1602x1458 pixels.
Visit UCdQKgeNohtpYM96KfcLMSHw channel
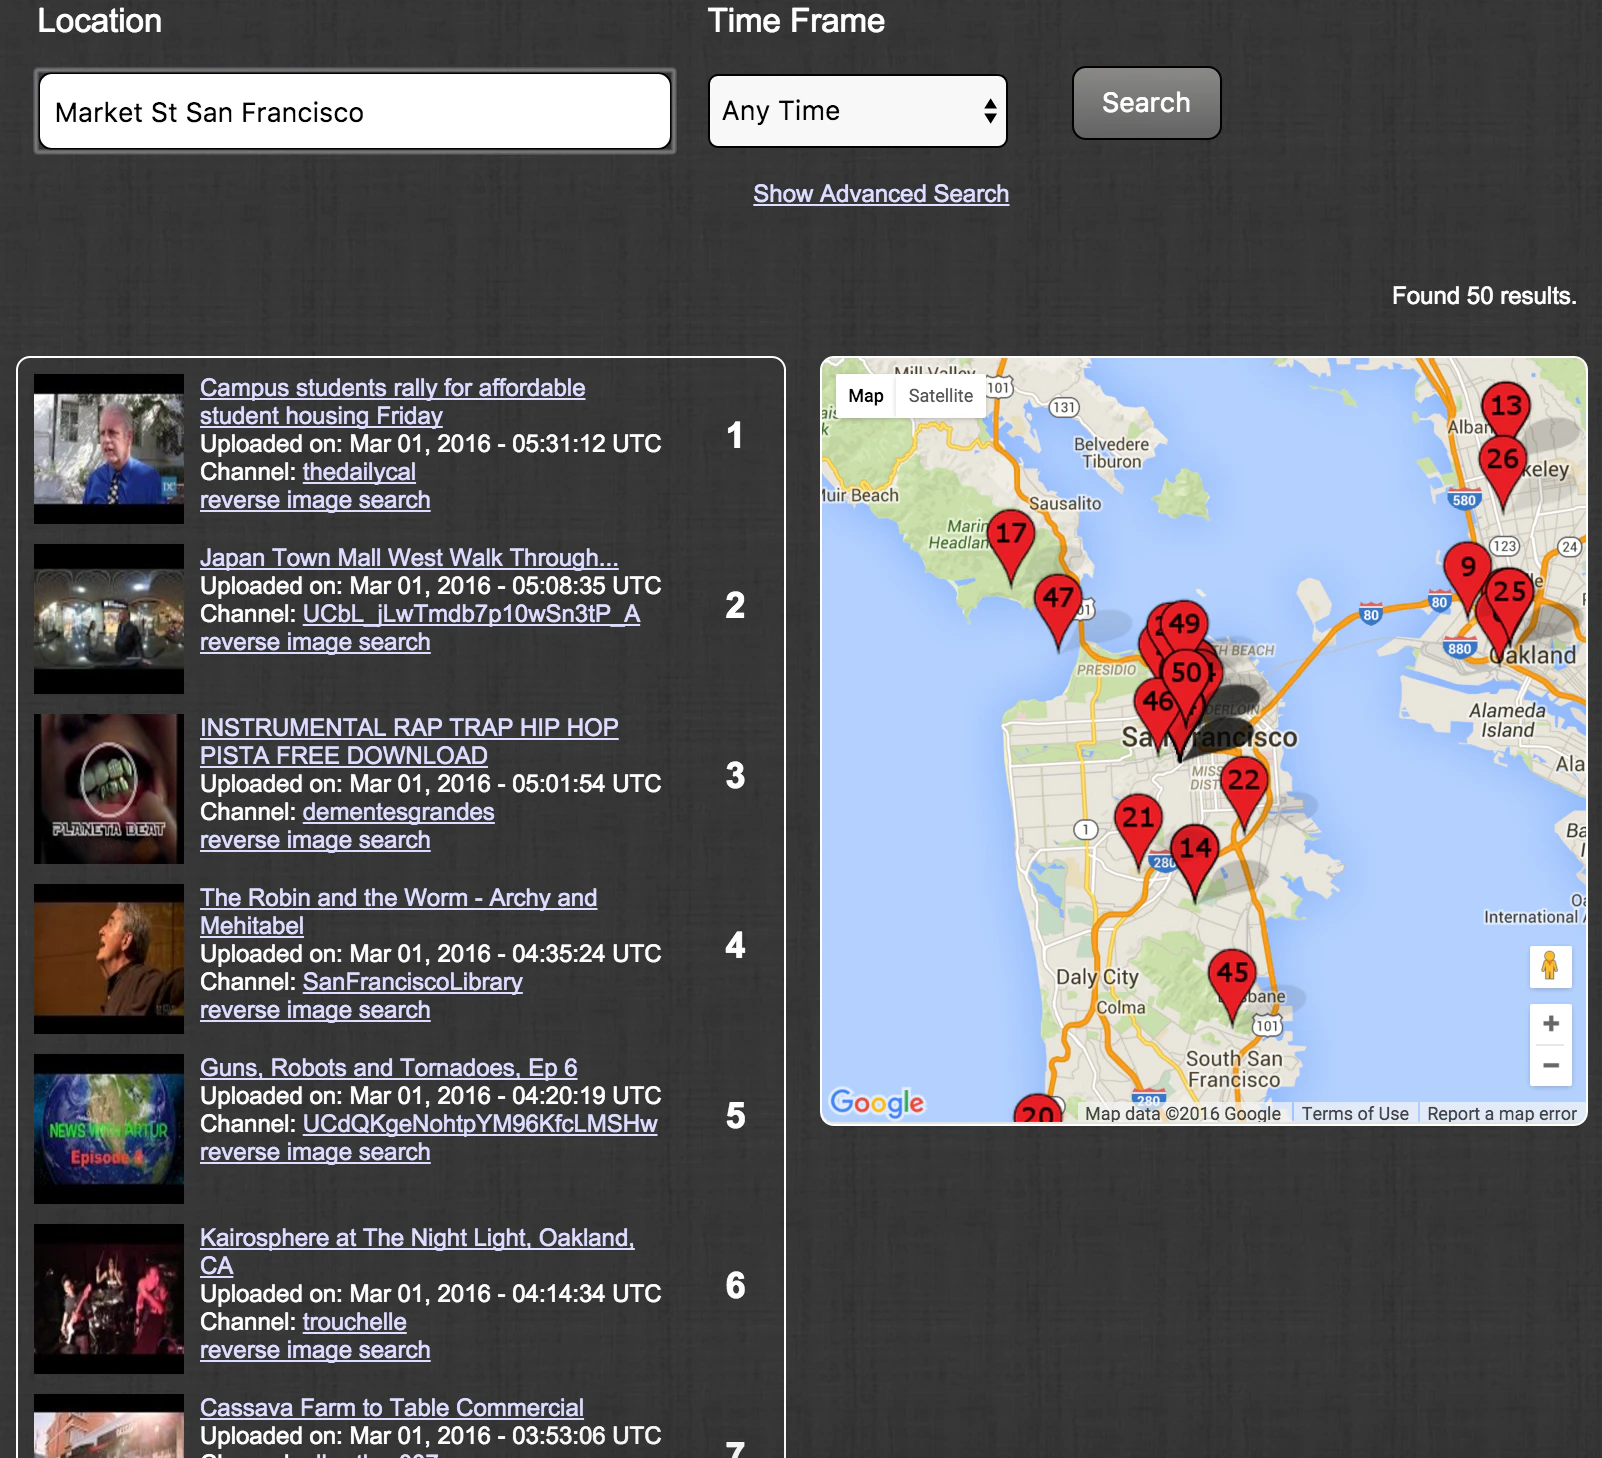480,1124
